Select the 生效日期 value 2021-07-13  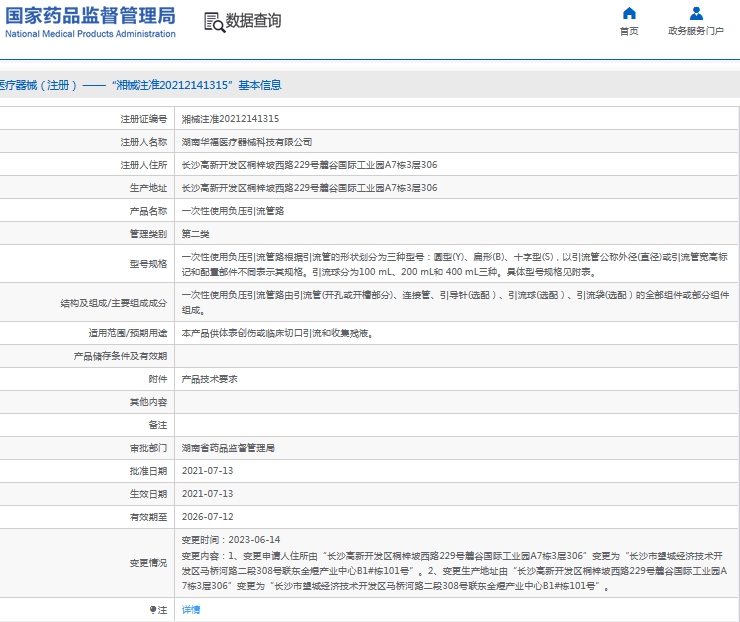[208, 494]
